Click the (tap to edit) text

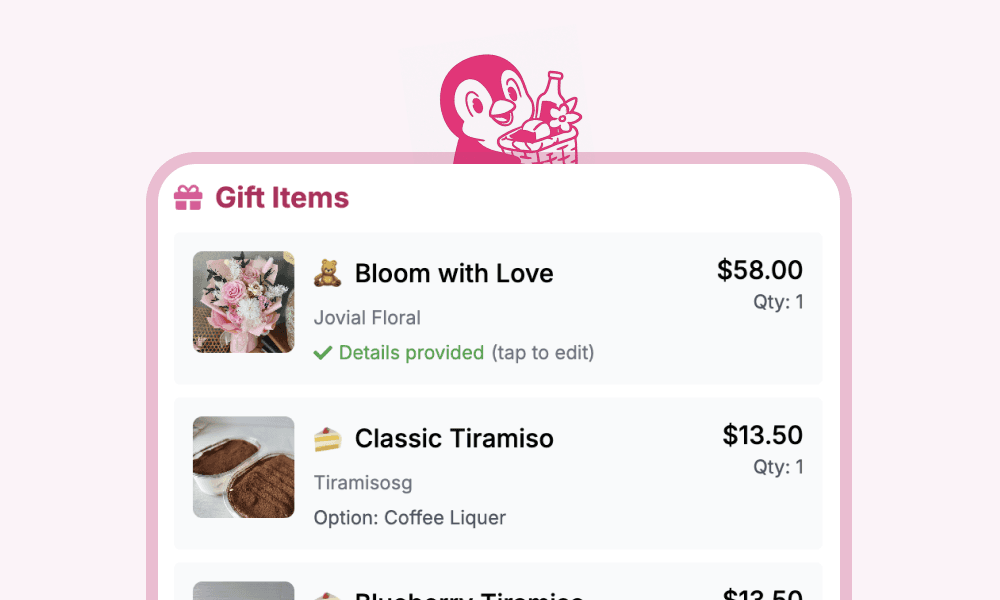(x=543, y=353)
